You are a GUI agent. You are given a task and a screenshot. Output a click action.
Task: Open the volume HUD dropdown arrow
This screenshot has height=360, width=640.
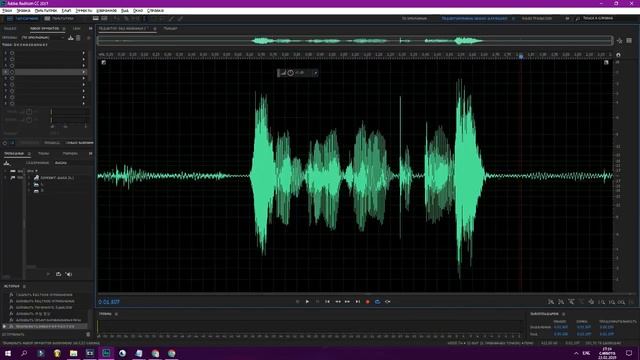coord(316,73)
